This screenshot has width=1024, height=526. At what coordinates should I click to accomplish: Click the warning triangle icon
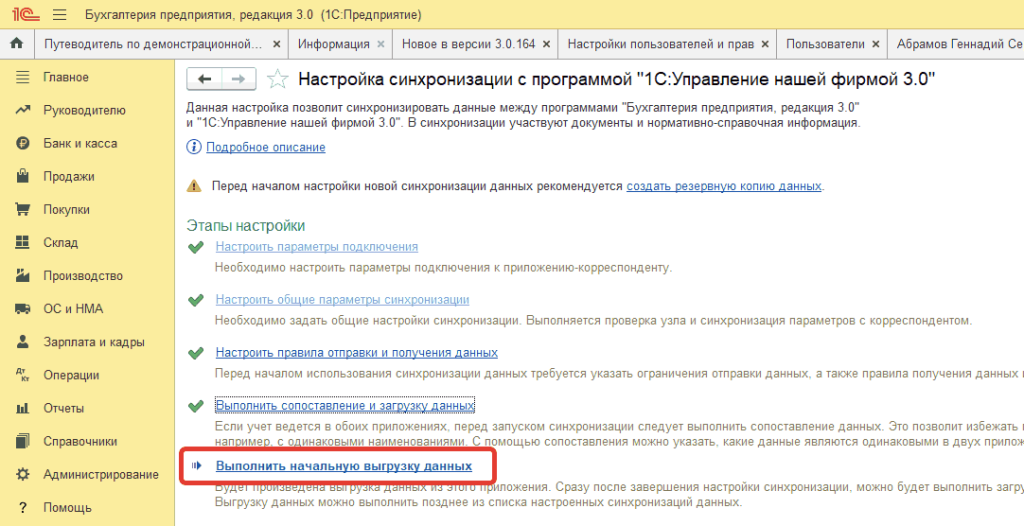coord(194,186)
